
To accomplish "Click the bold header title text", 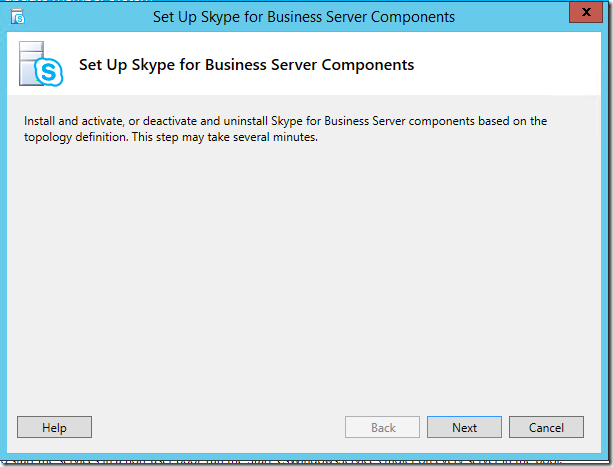I will [246, 65].
